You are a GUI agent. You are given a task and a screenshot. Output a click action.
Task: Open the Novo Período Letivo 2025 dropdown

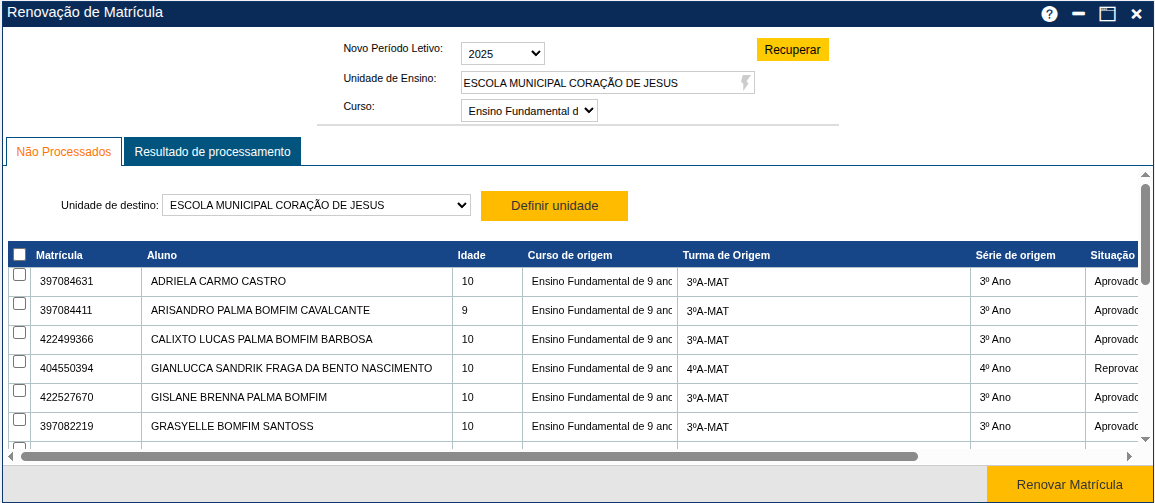502,54
